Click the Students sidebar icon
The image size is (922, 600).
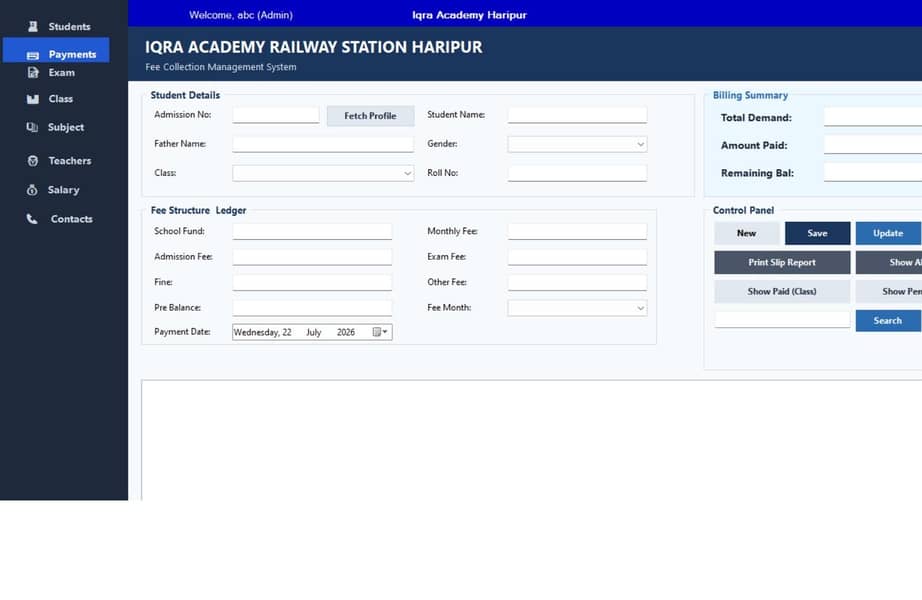[x=33, y=26]
